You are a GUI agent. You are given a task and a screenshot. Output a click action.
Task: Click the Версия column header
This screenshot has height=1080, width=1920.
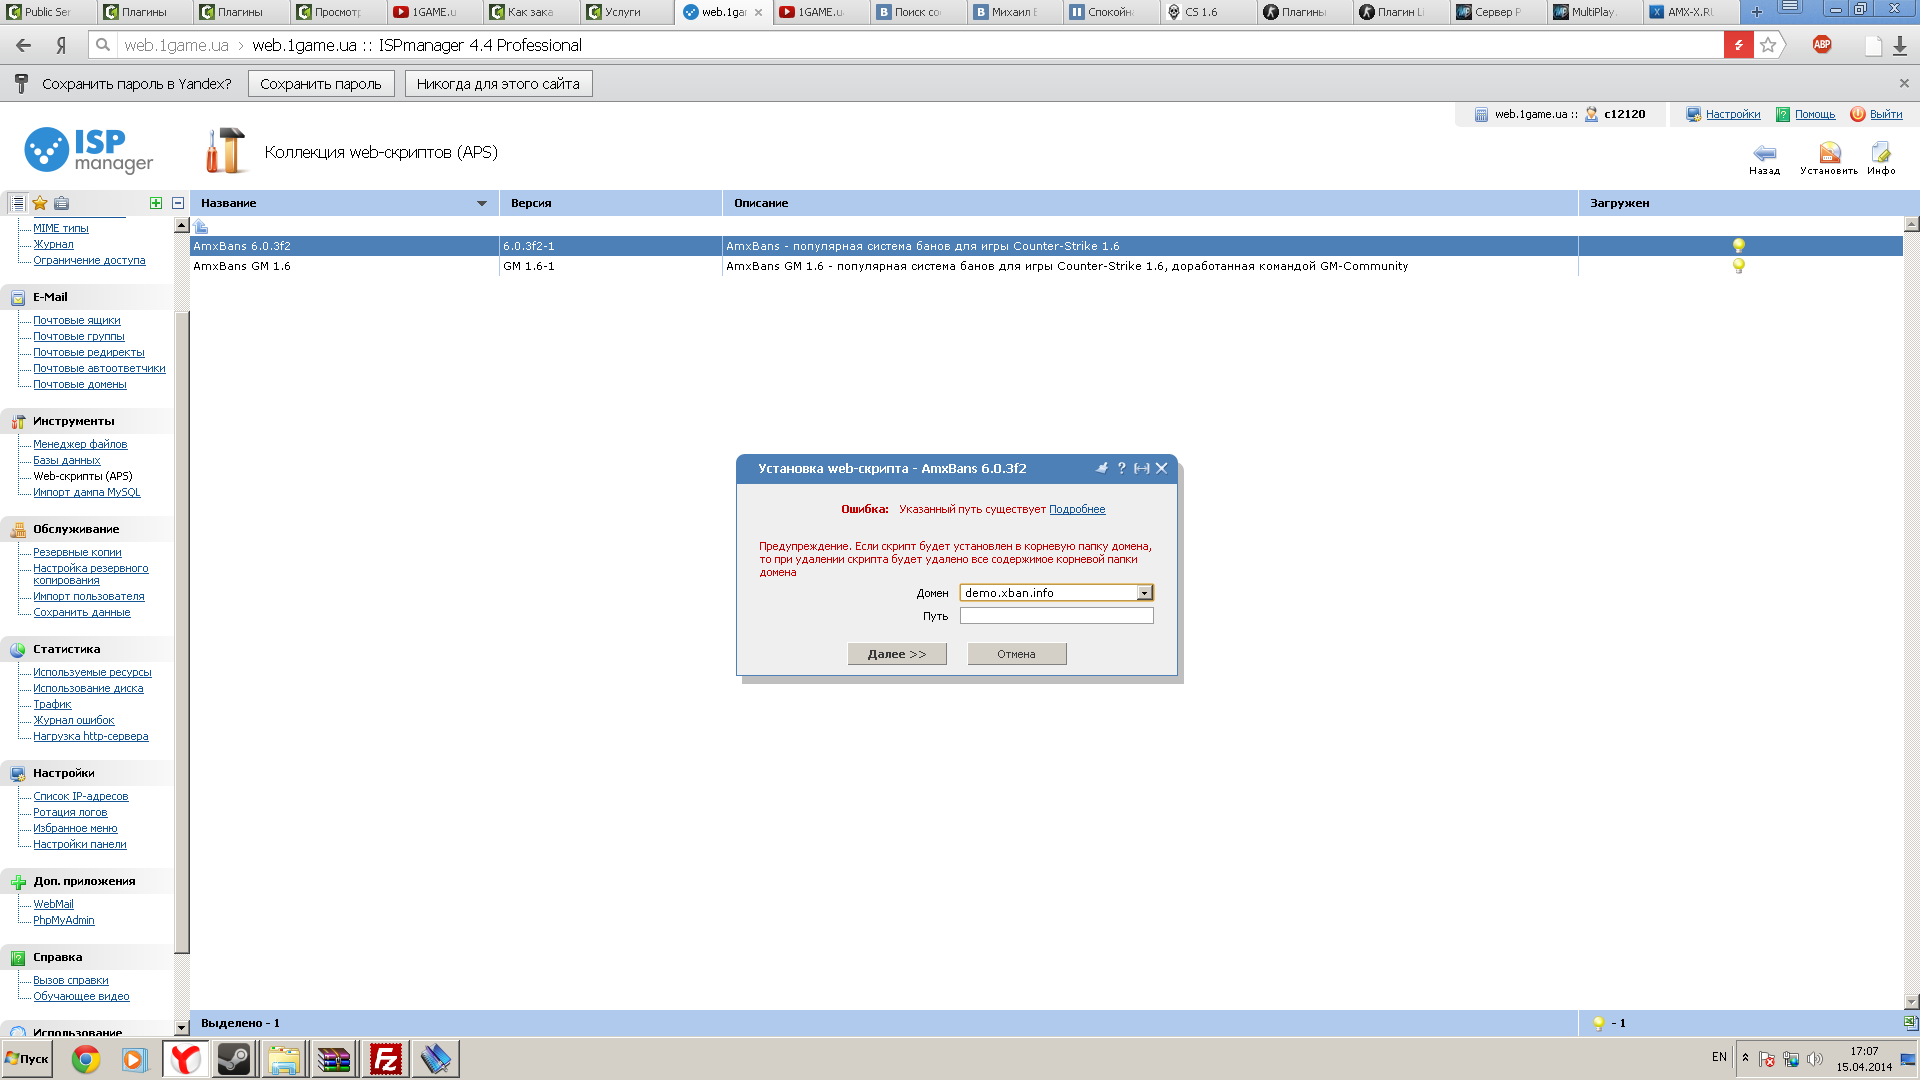click(610, 203)
